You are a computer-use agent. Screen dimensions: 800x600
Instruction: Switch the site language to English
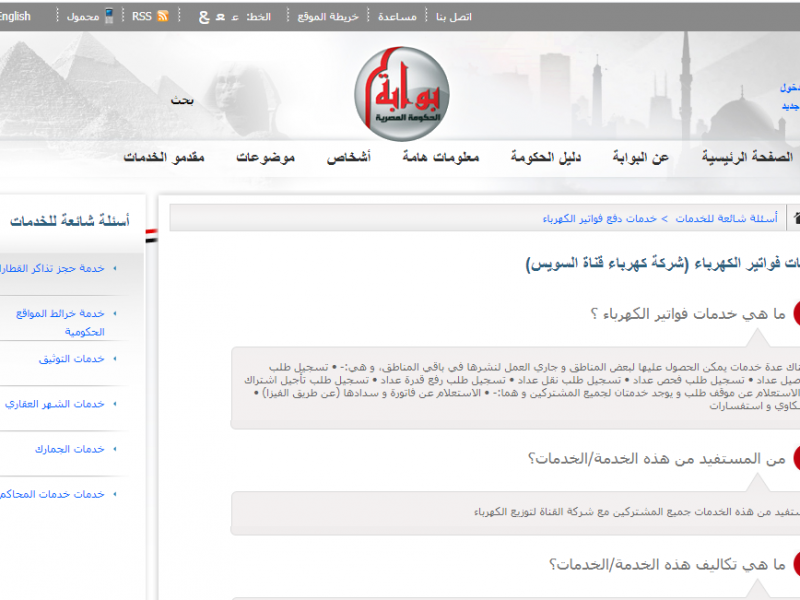pos(15,16)
